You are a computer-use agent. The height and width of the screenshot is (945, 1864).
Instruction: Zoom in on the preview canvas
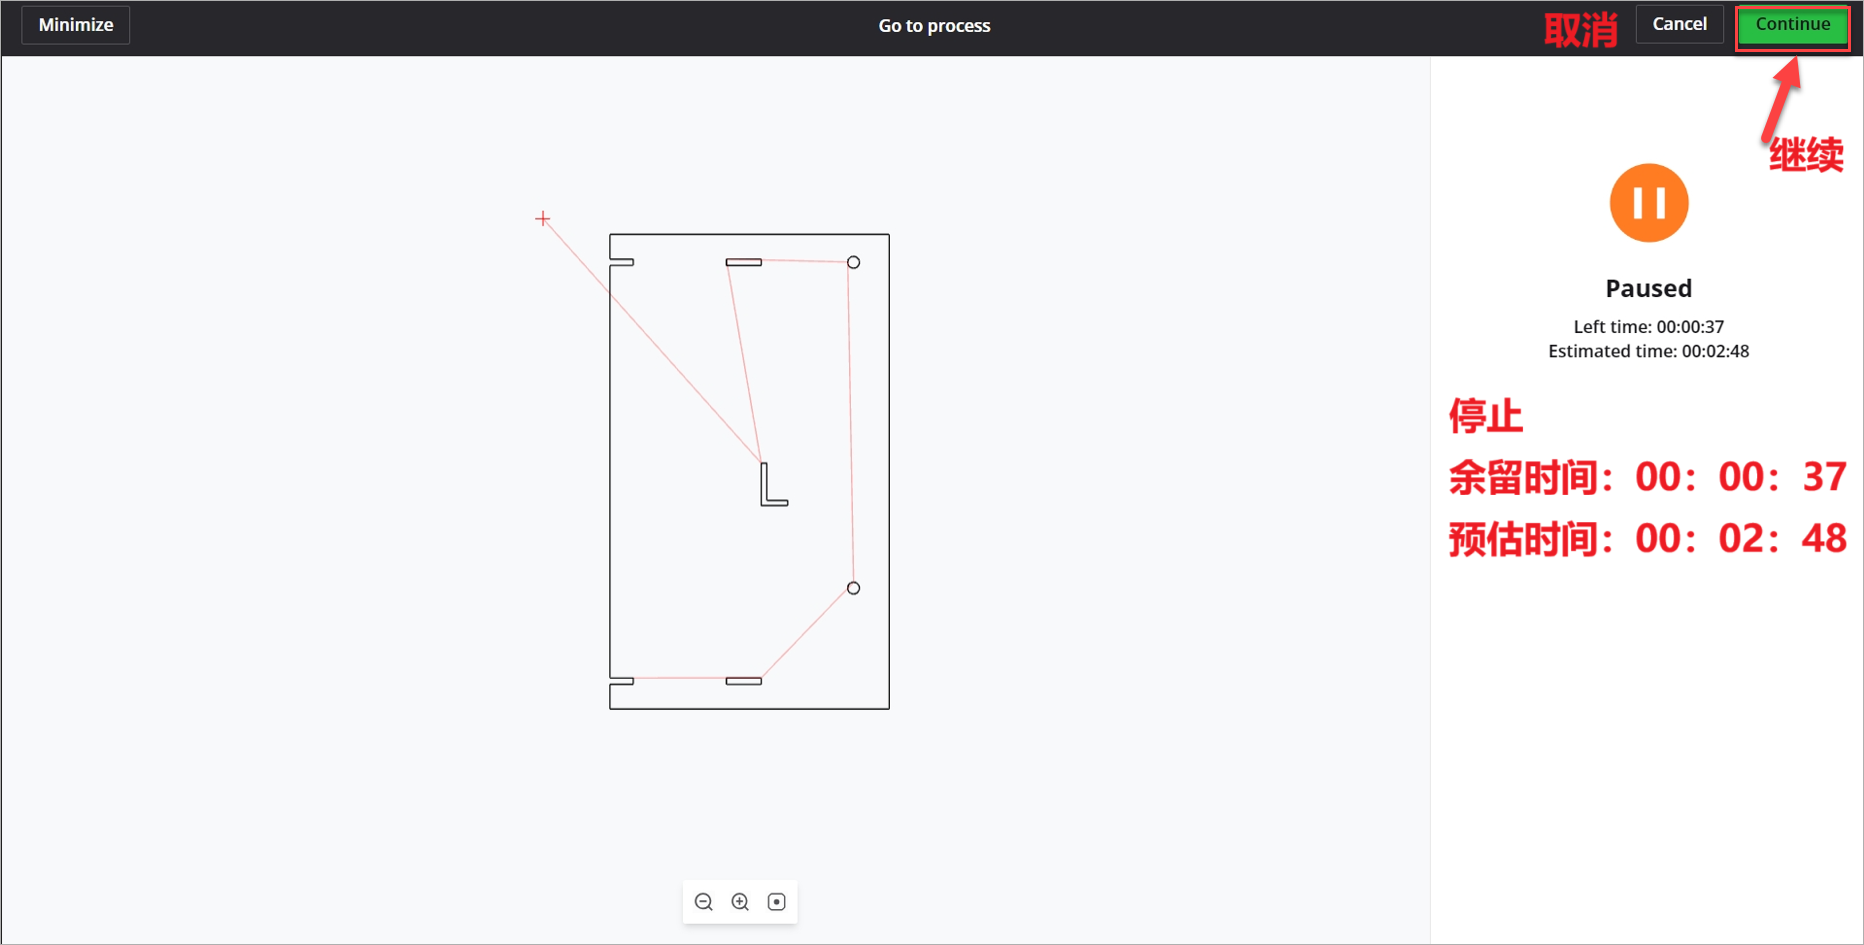click(x=740, y=902)
